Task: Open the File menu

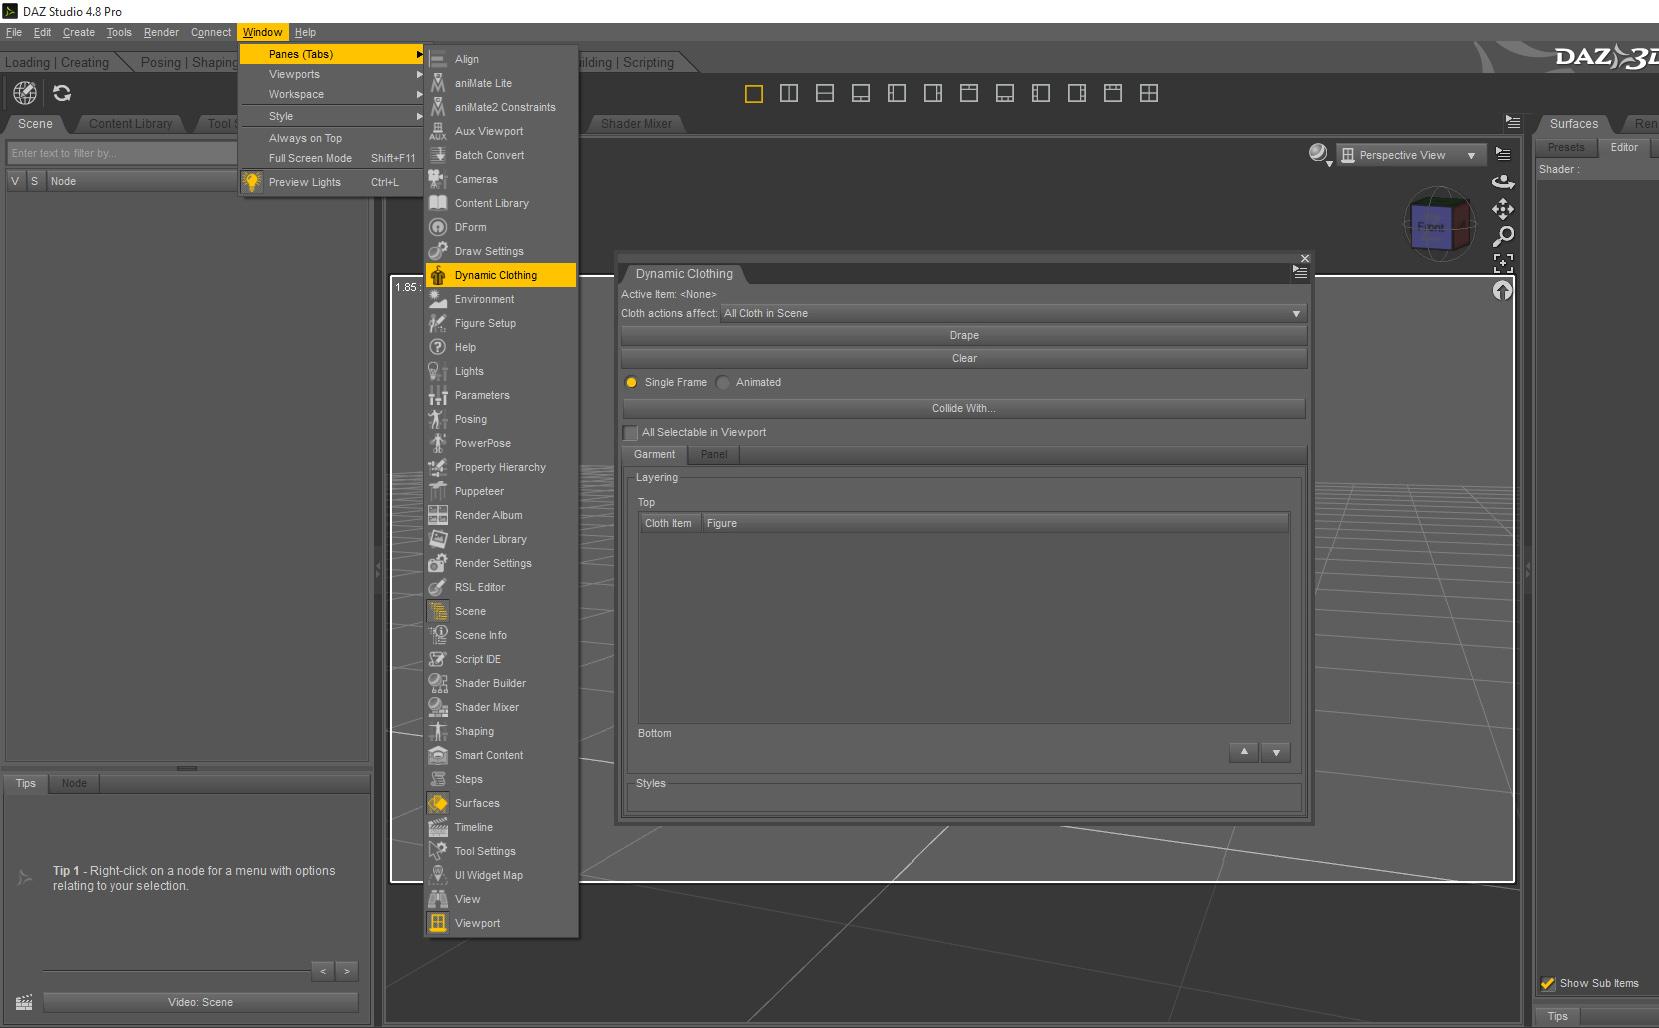Action: click(14, 32)
